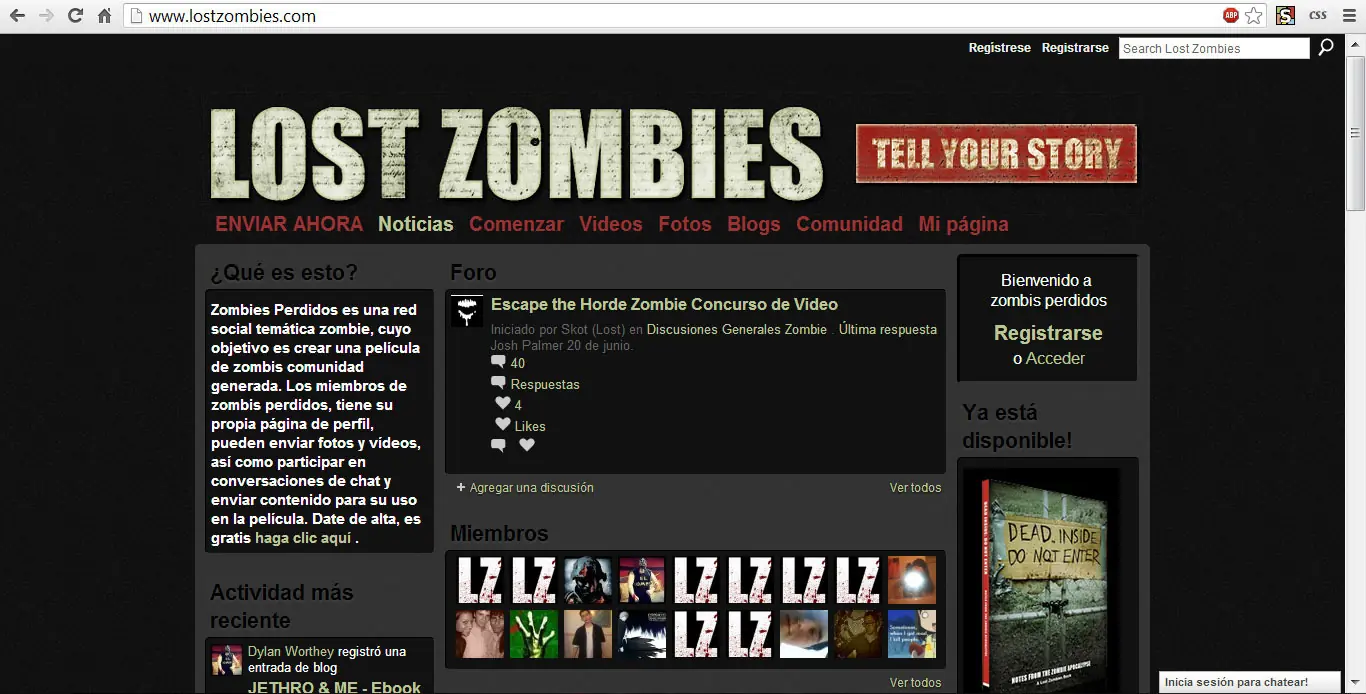Click the heart icon next to Likes
The image size is (1366, 694).
click(x=503, y=425)
